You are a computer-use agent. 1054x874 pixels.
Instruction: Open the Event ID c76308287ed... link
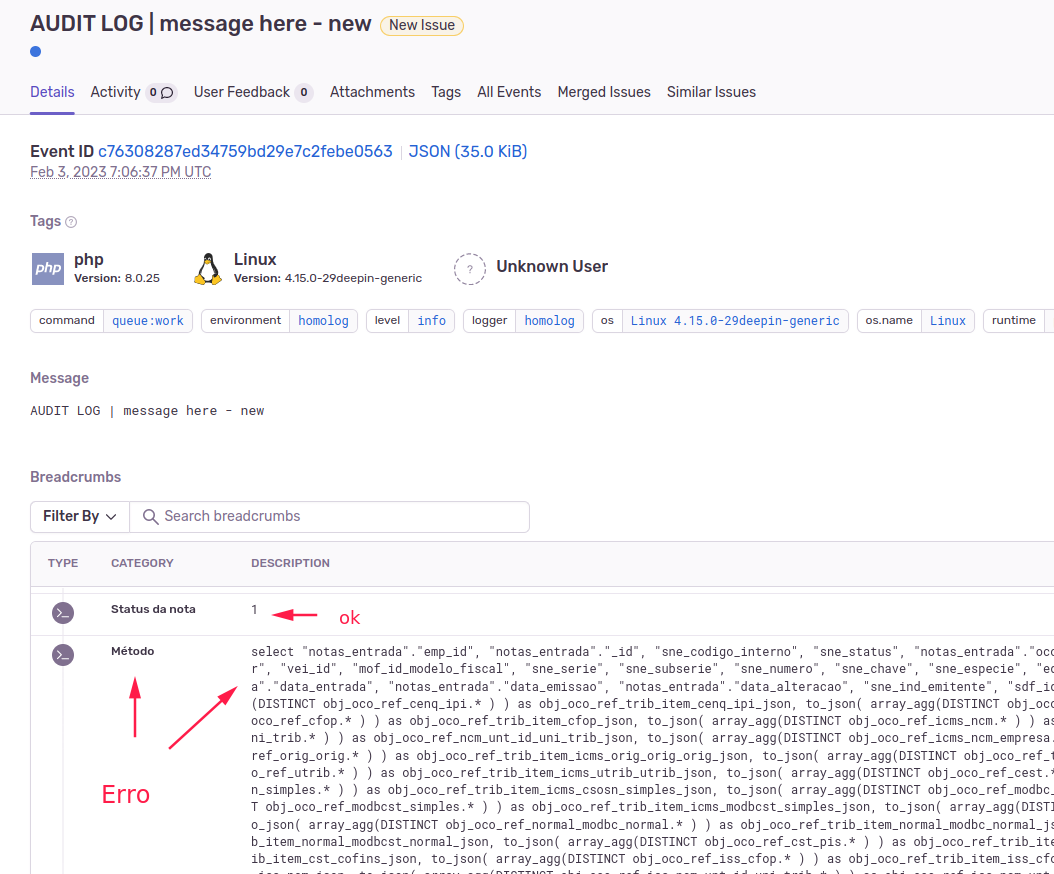point(245,151)
